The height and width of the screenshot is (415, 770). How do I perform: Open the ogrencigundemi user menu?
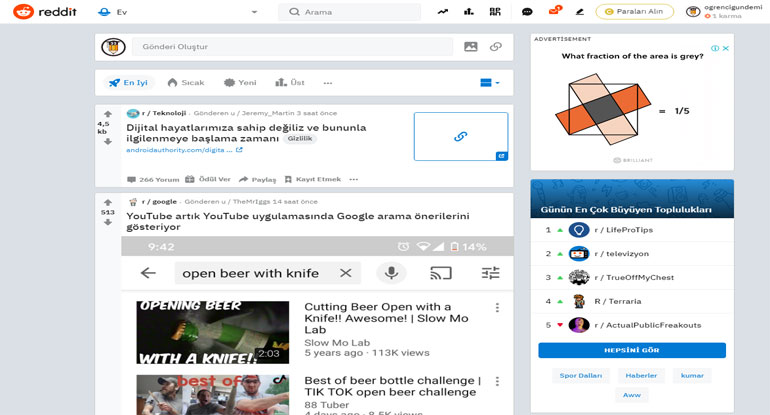point(724,11)
